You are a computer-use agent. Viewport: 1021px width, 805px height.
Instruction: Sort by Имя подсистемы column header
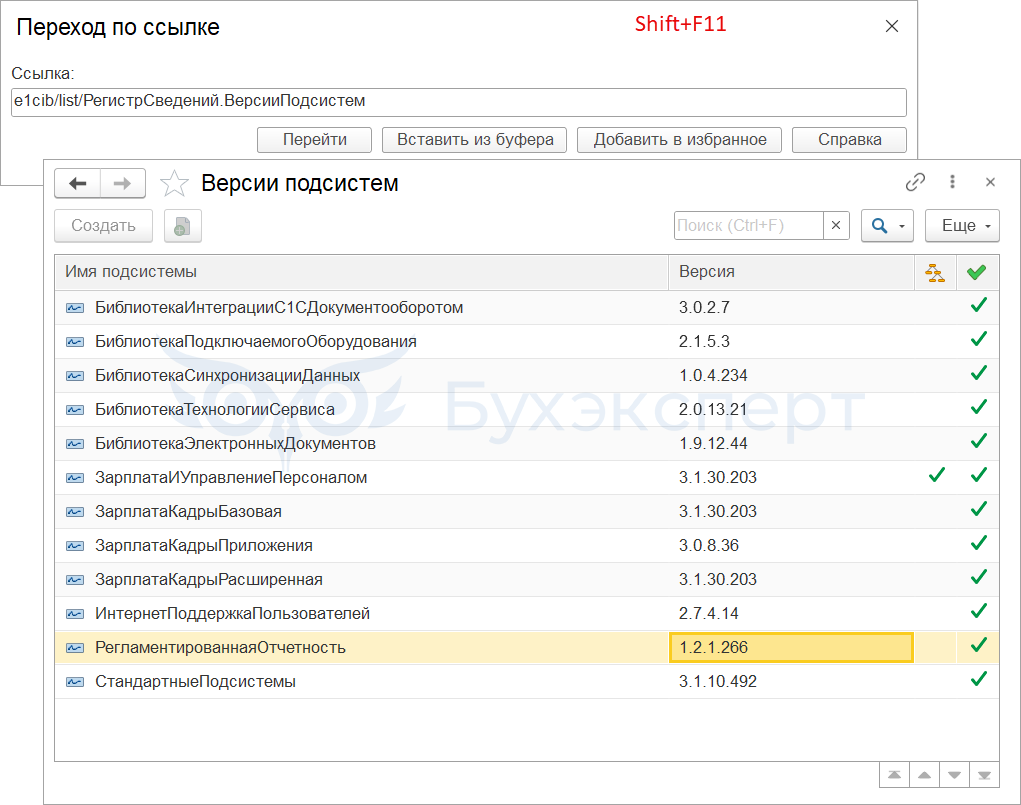point(361,272)
